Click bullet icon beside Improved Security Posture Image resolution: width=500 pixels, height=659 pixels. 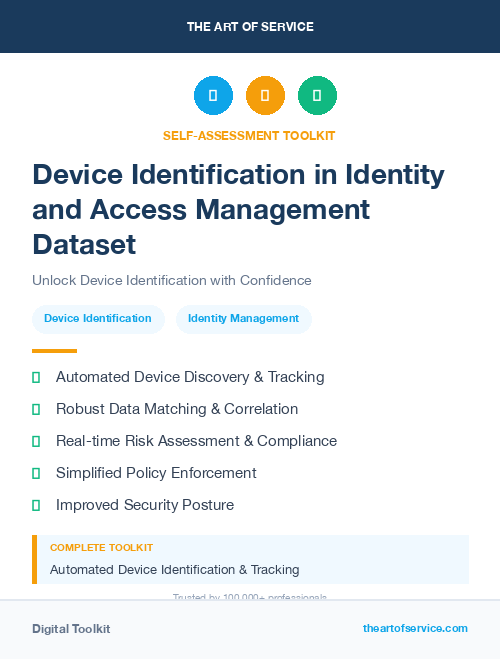[36, 505]
